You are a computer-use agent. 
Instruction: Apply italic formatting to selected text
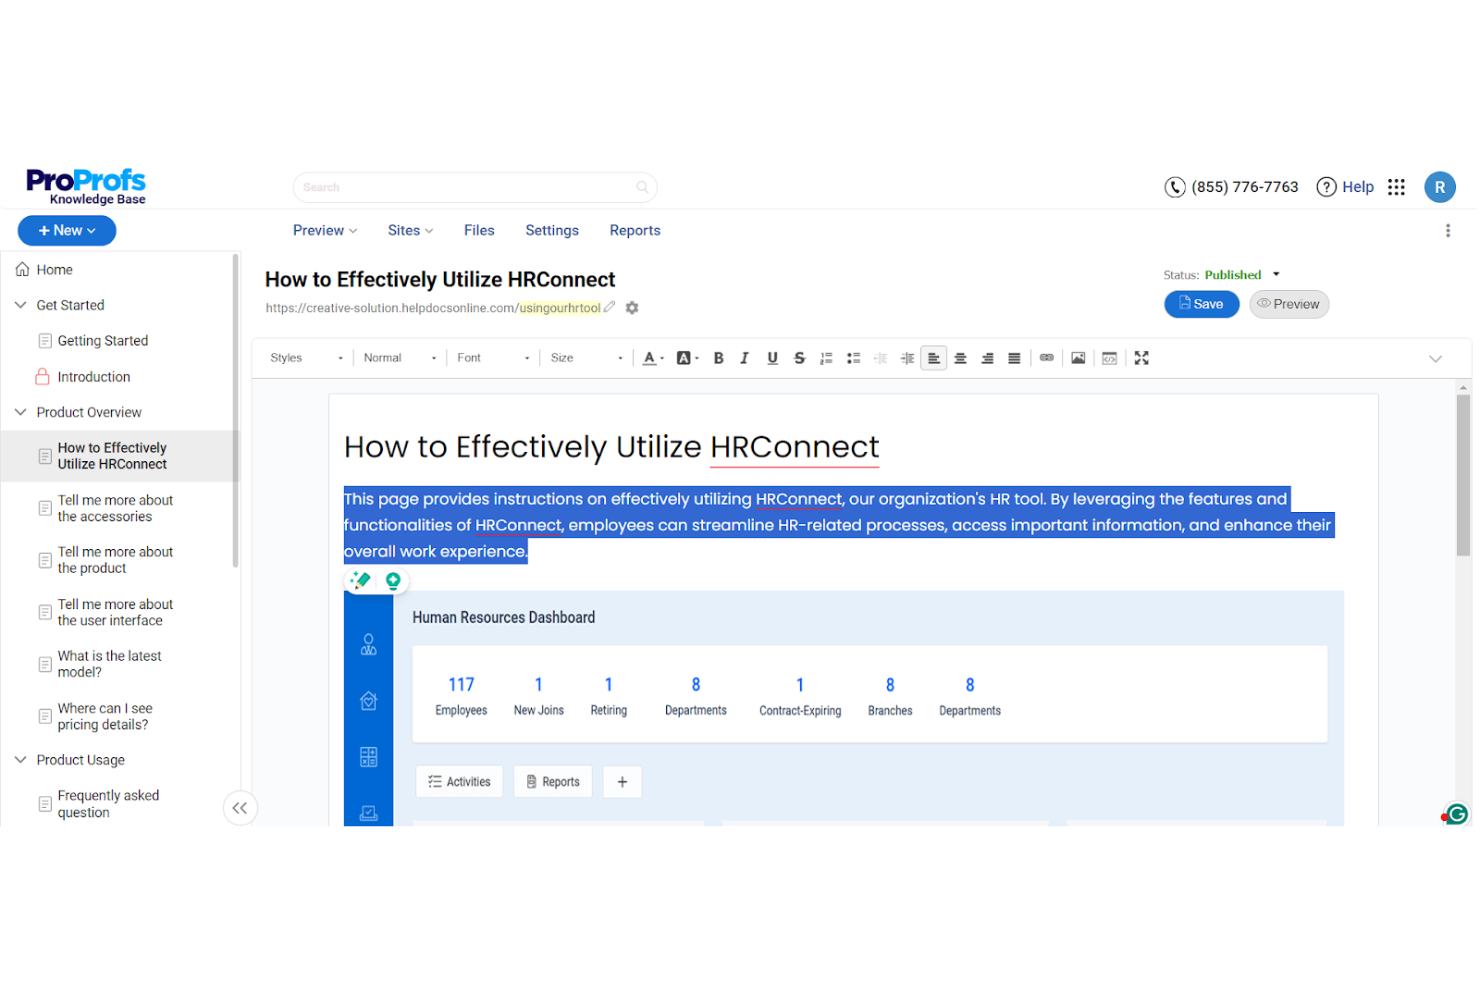point(744,357)
